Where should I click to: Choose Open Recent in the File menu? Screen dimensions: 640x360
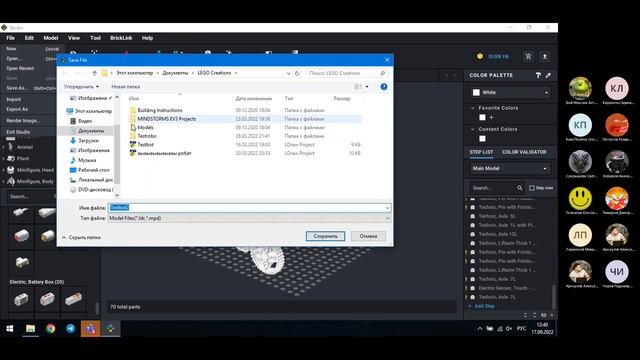[x=20, y=69]
